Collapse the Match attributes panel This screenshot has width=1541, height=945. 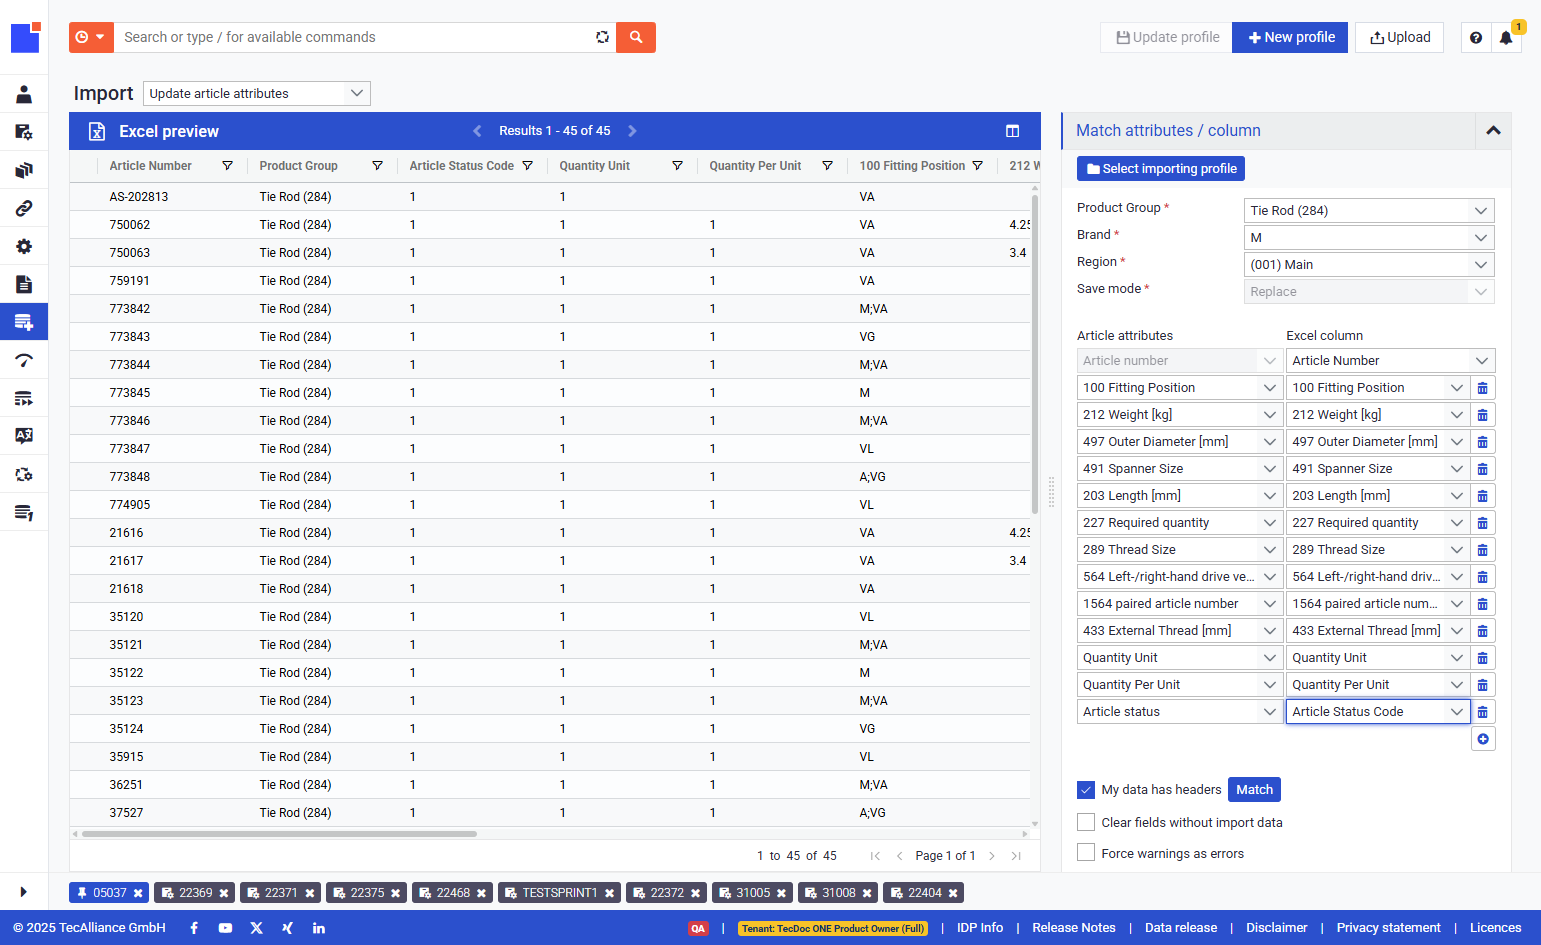(x=1493, y=131)
